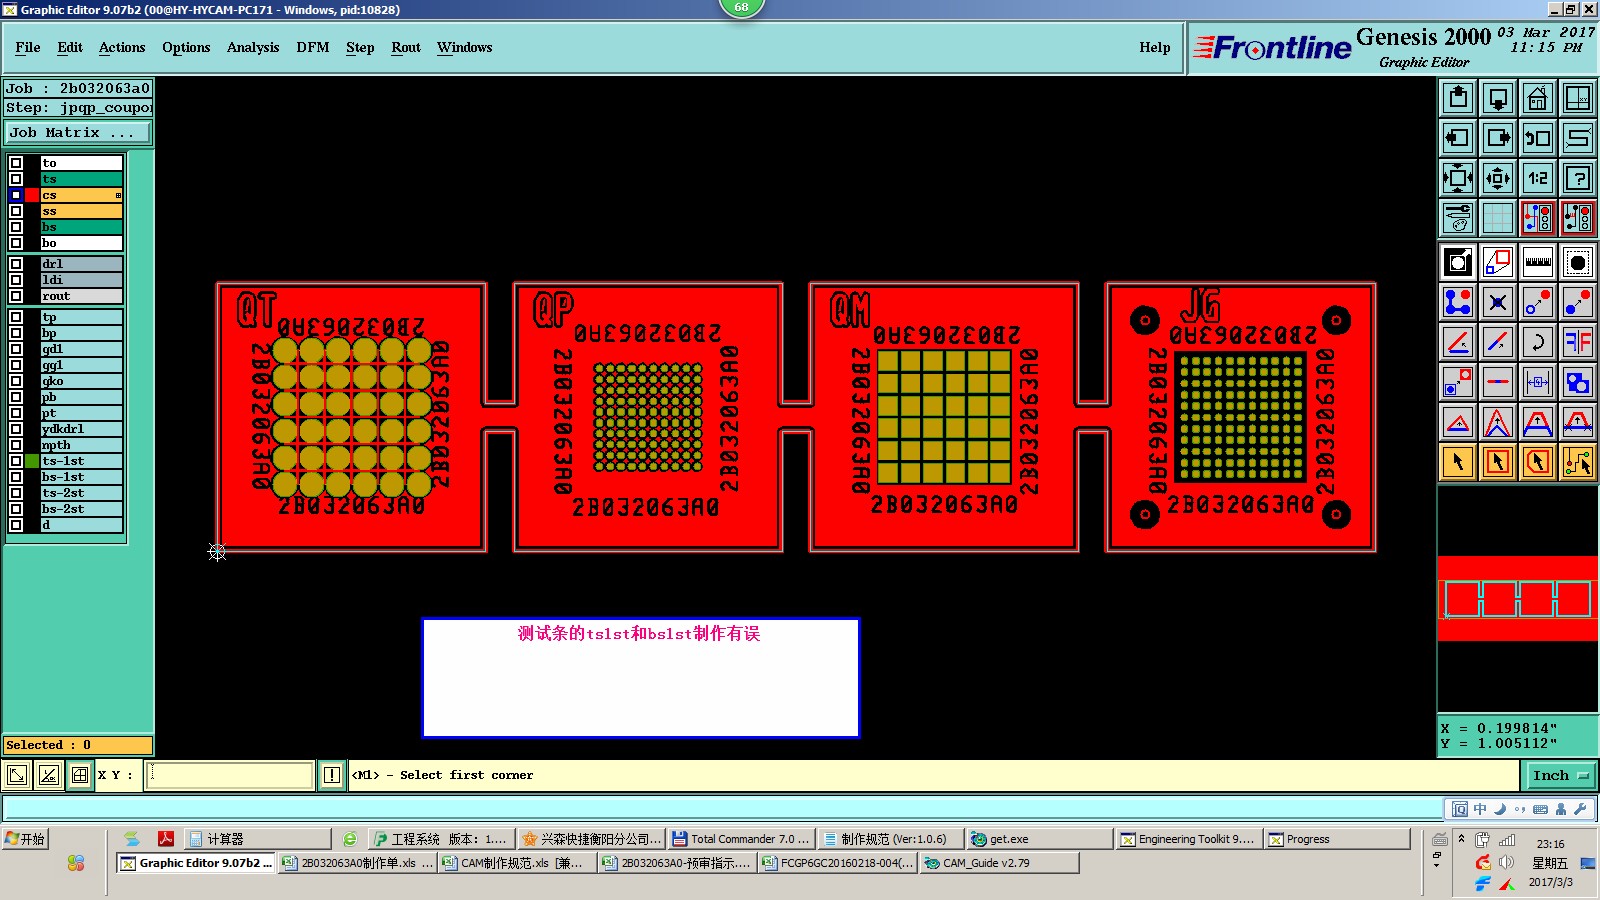The image size is (1600, 900).
Task: Click the Job Matrix ... button
Action: pyautogui.click(x=78, y=132)
